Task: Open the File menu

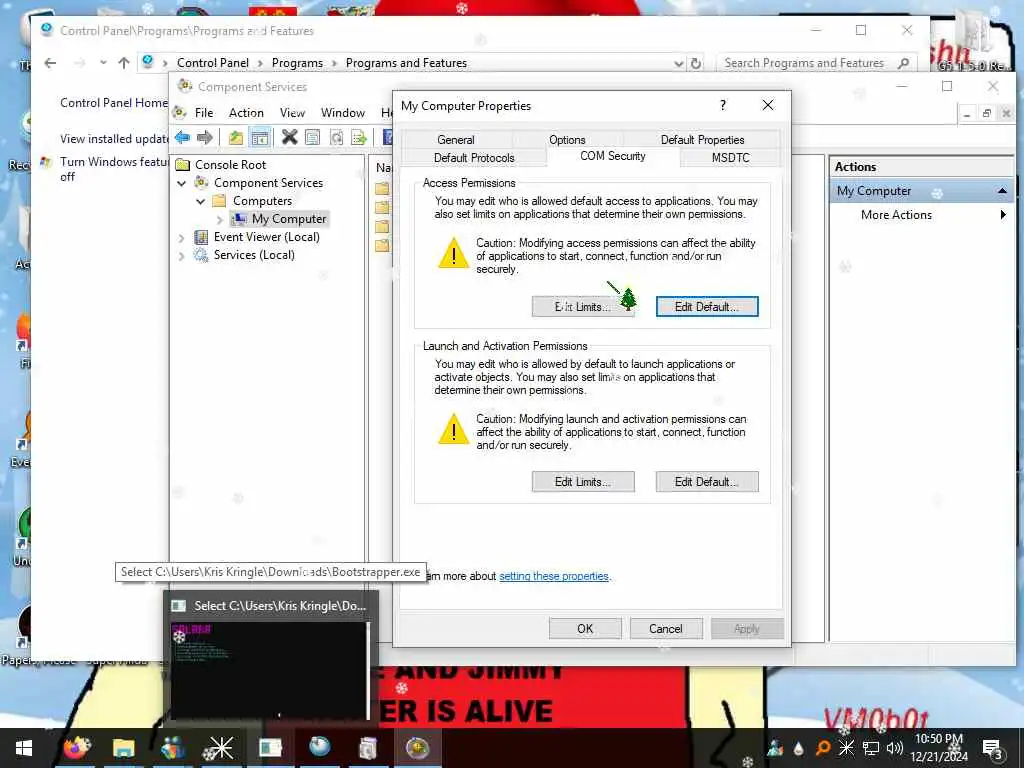Action: [x=204, y=113]
